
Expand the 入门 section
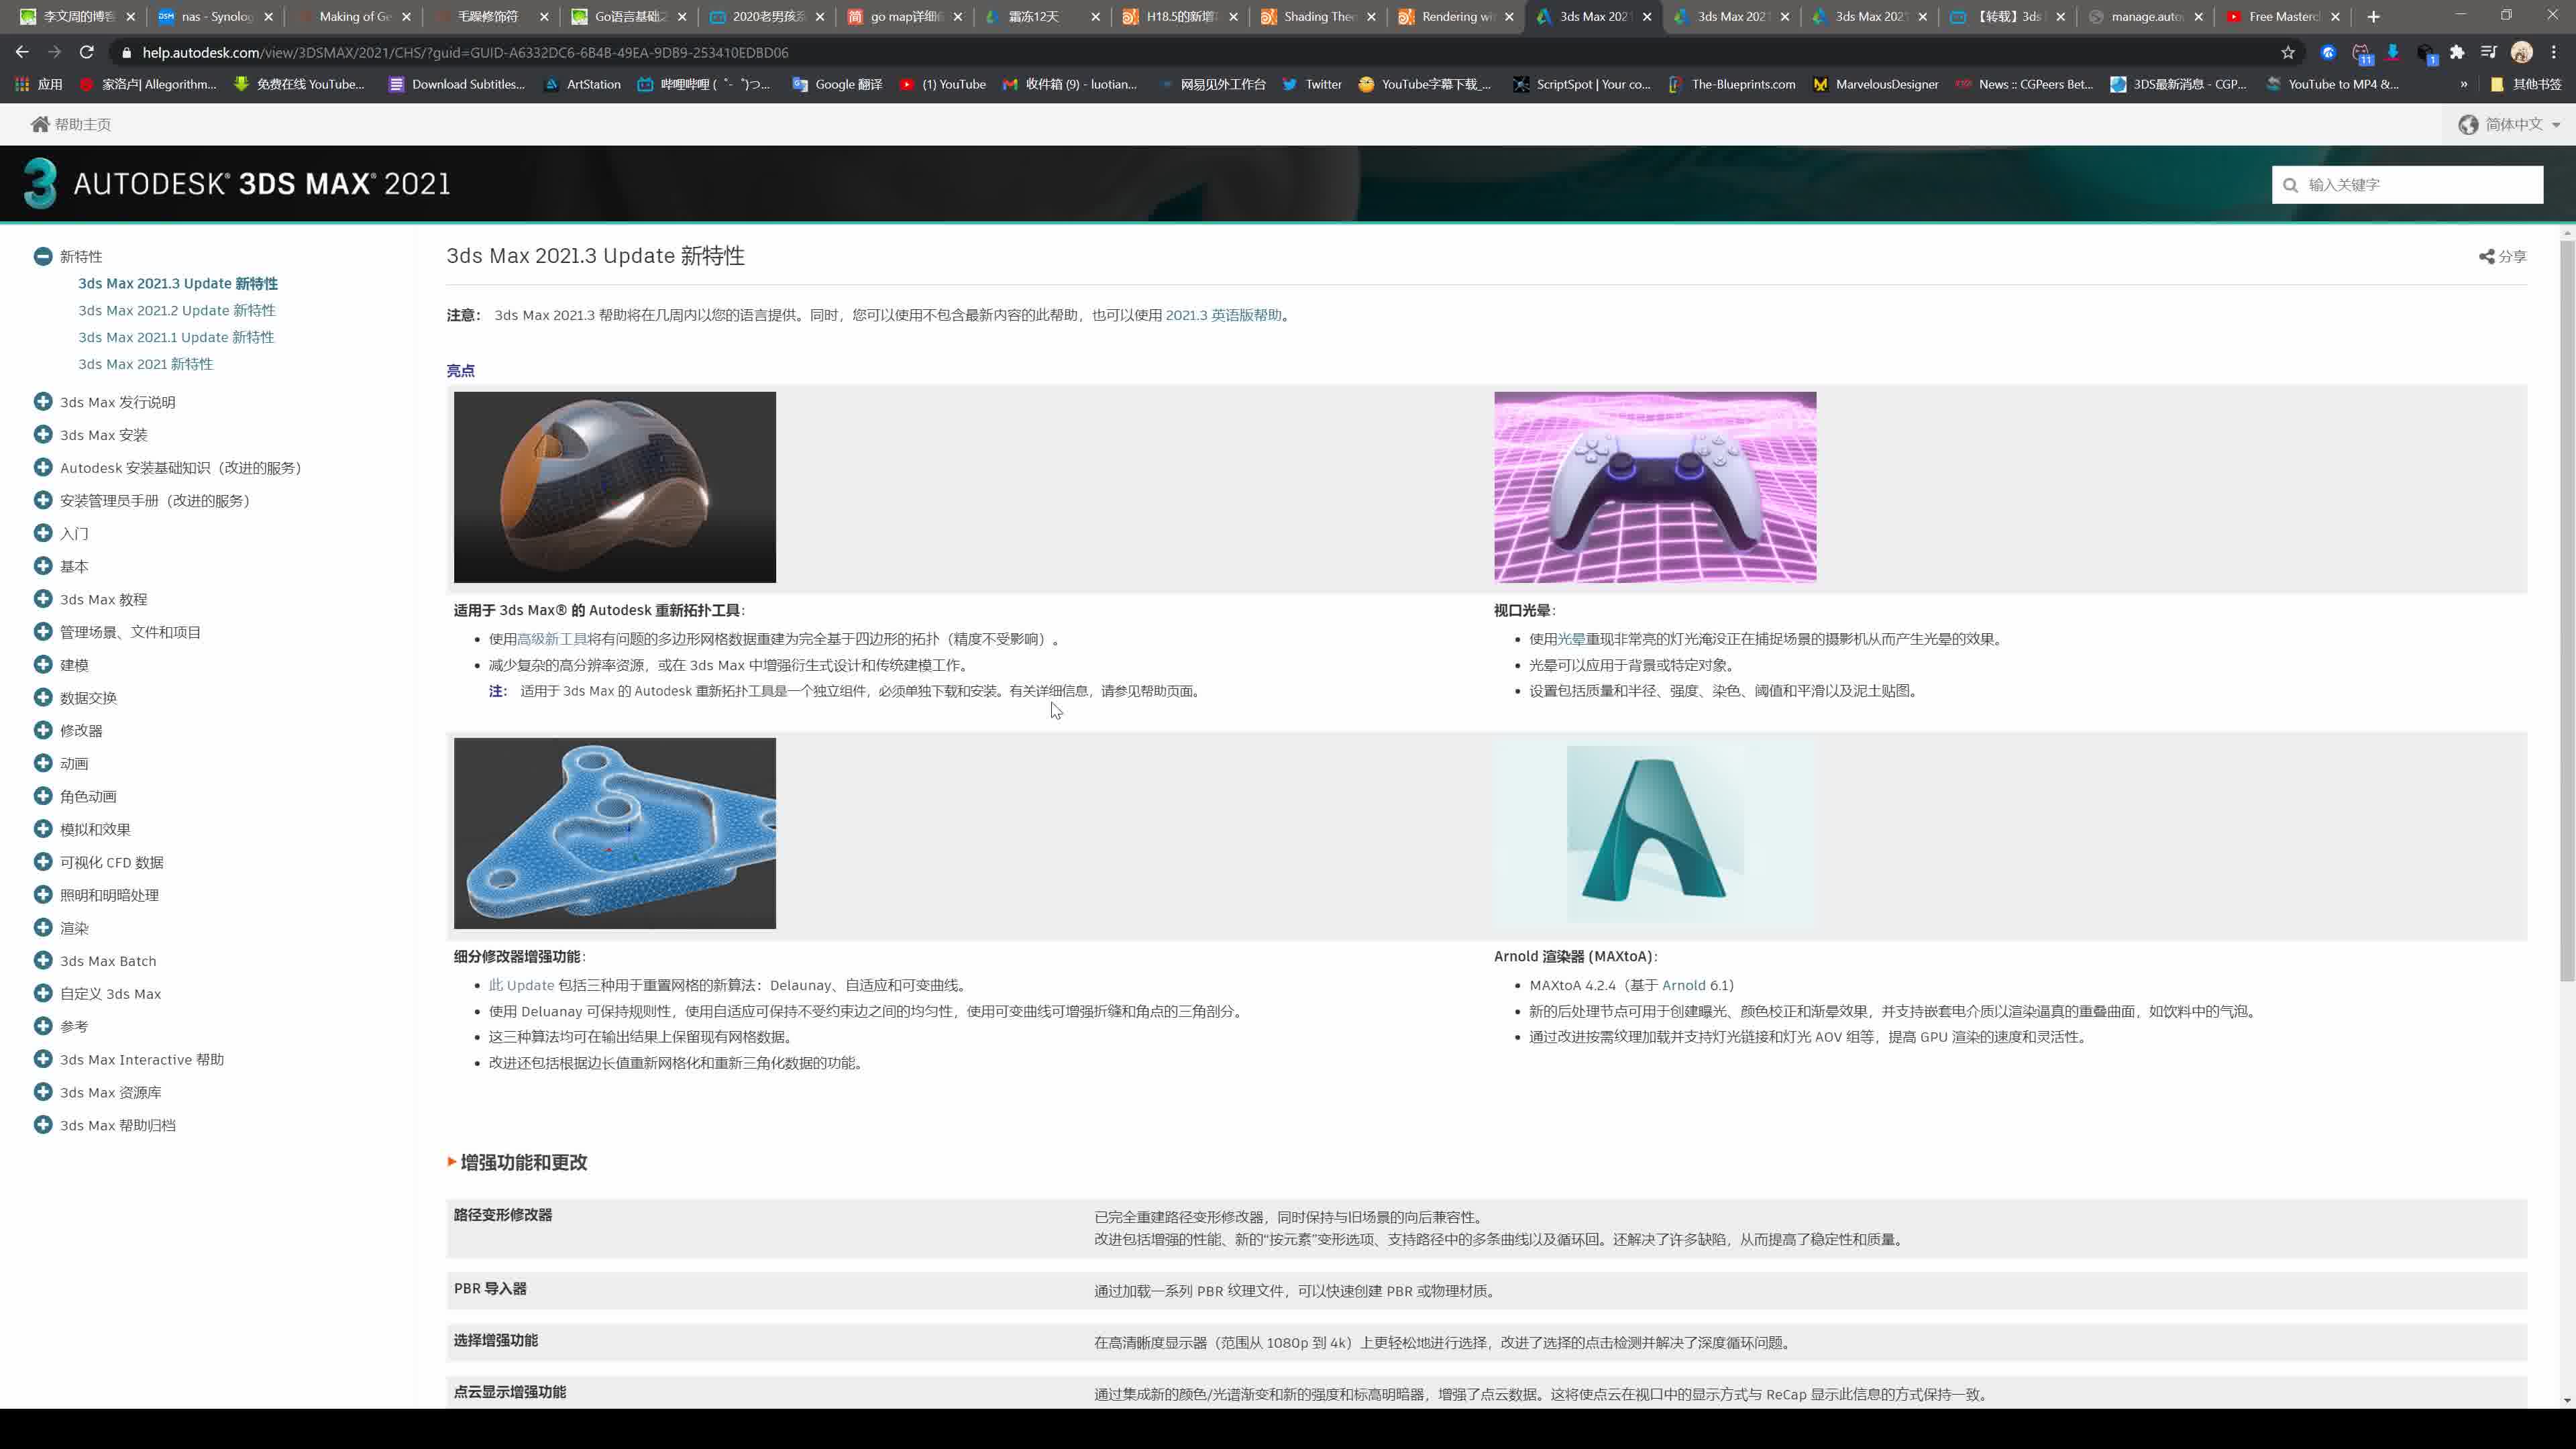(x=43, y=533)
